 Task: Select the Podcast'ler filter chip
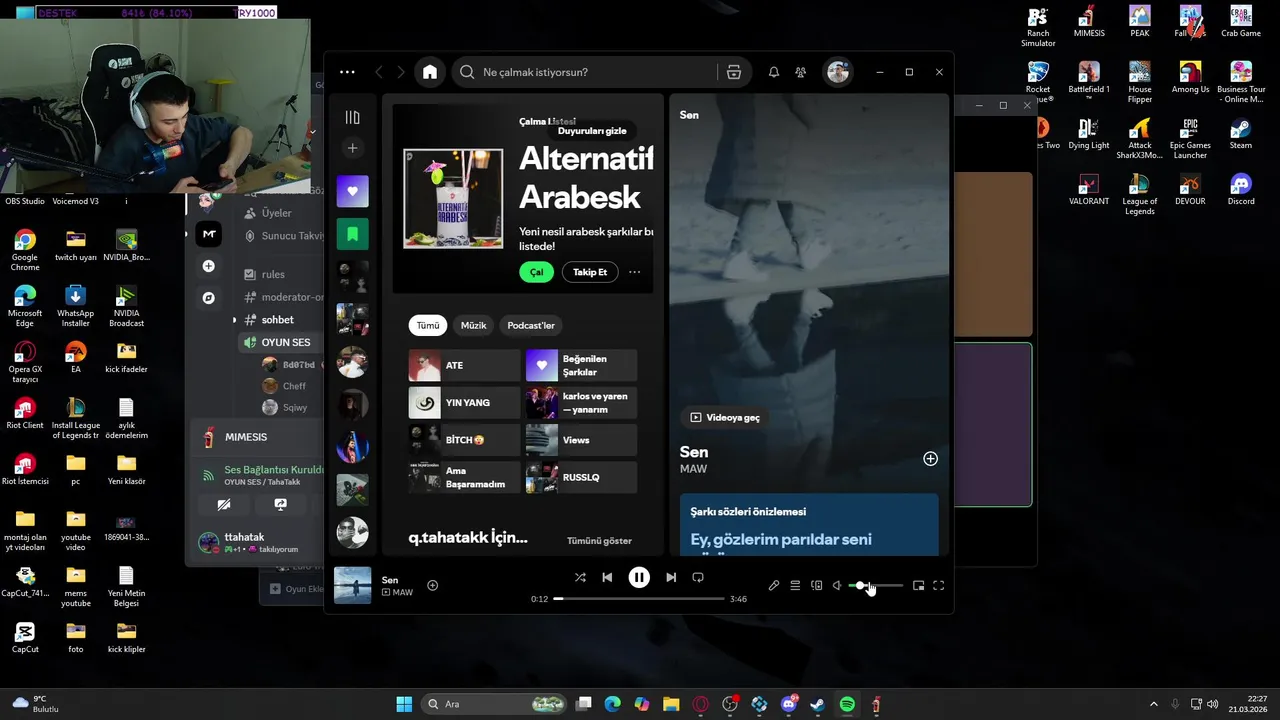tap(531, 325)
